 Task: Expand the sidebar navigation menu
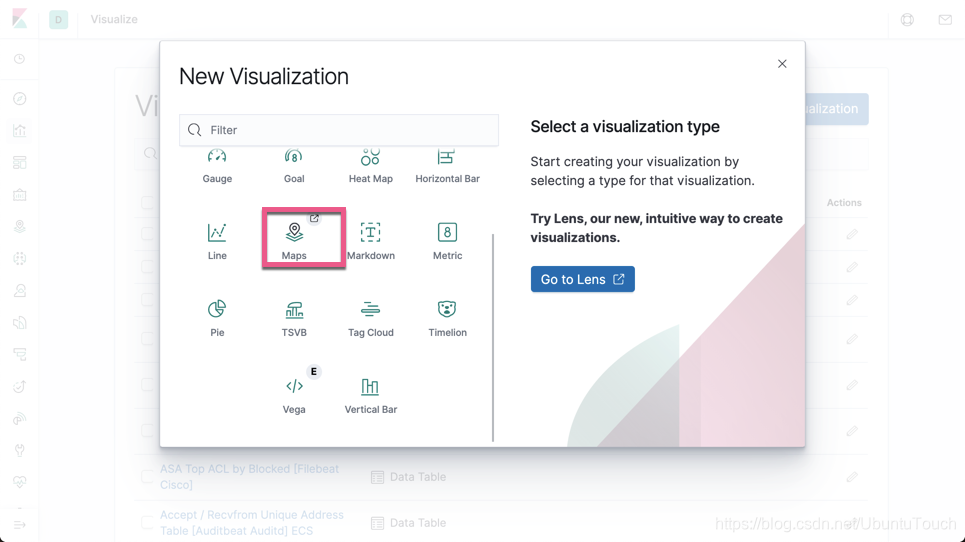(20, 525)
